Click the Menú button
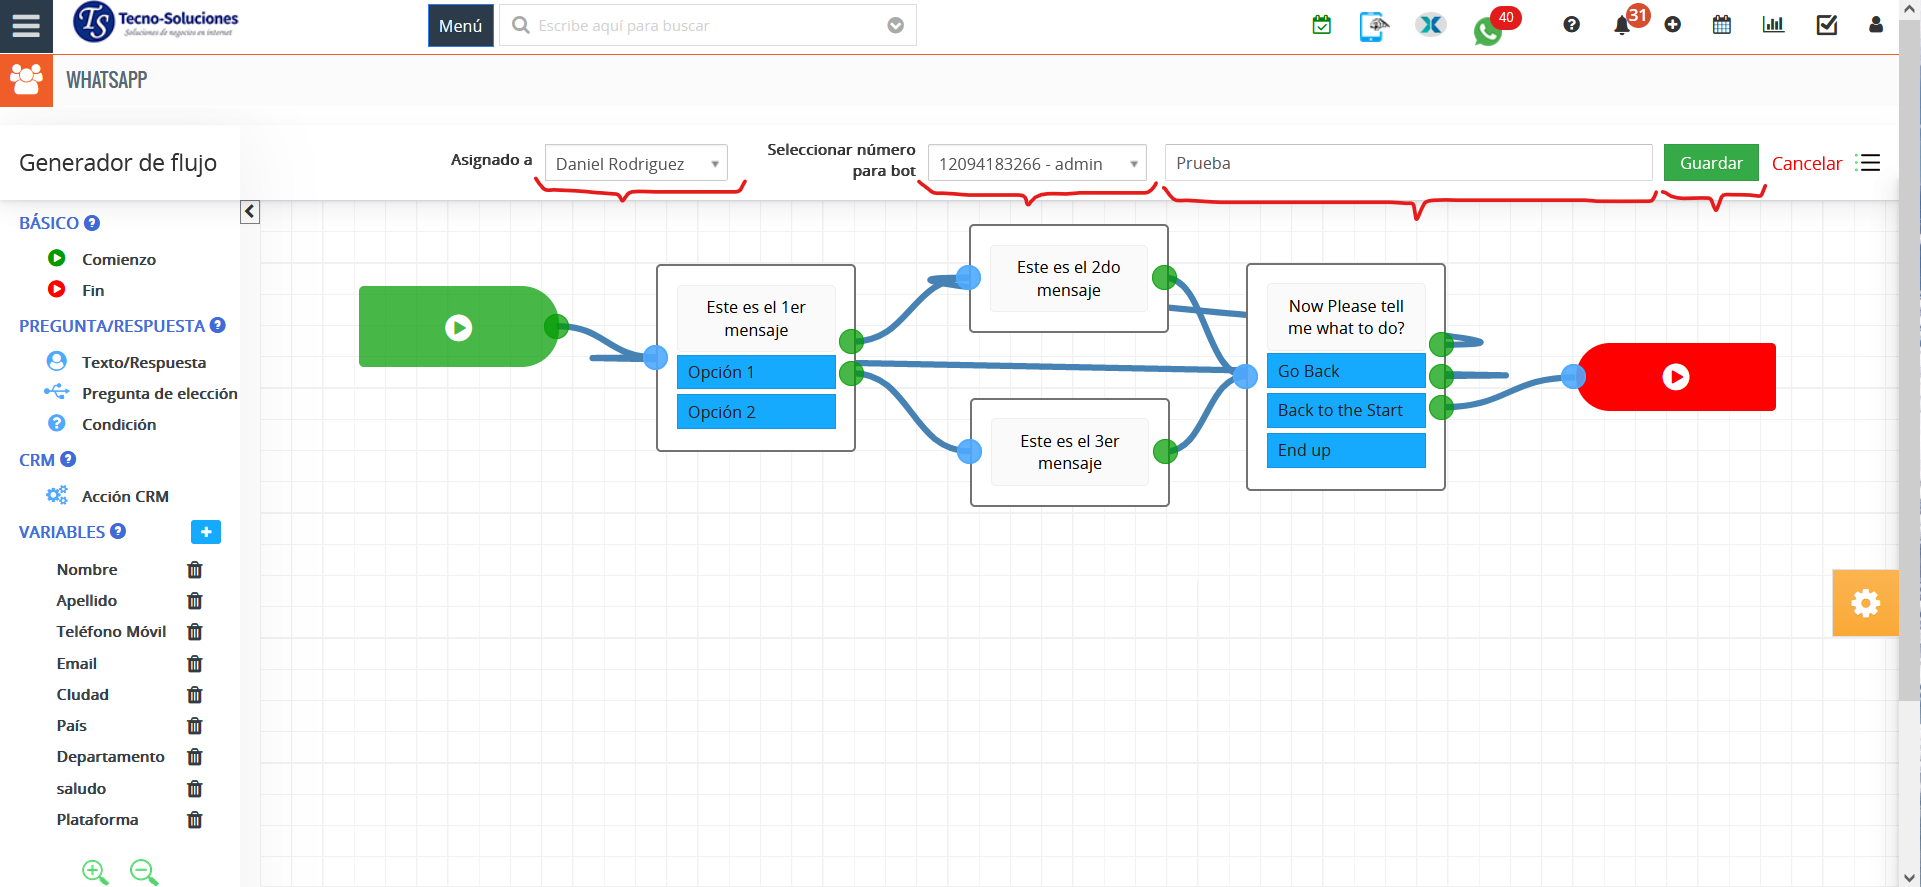This screenshot has height=887, width=1921. pyautogui.click(x=460, y=26)
